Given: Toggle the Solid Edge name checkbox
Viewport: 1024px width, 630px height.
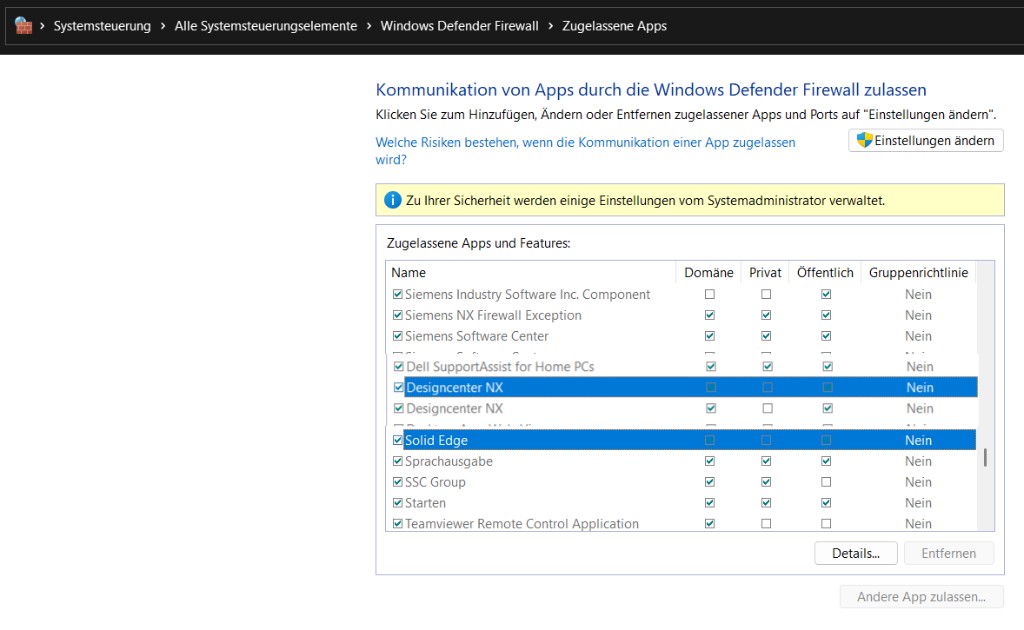Looking at the screenshot, I should point(397,441).
